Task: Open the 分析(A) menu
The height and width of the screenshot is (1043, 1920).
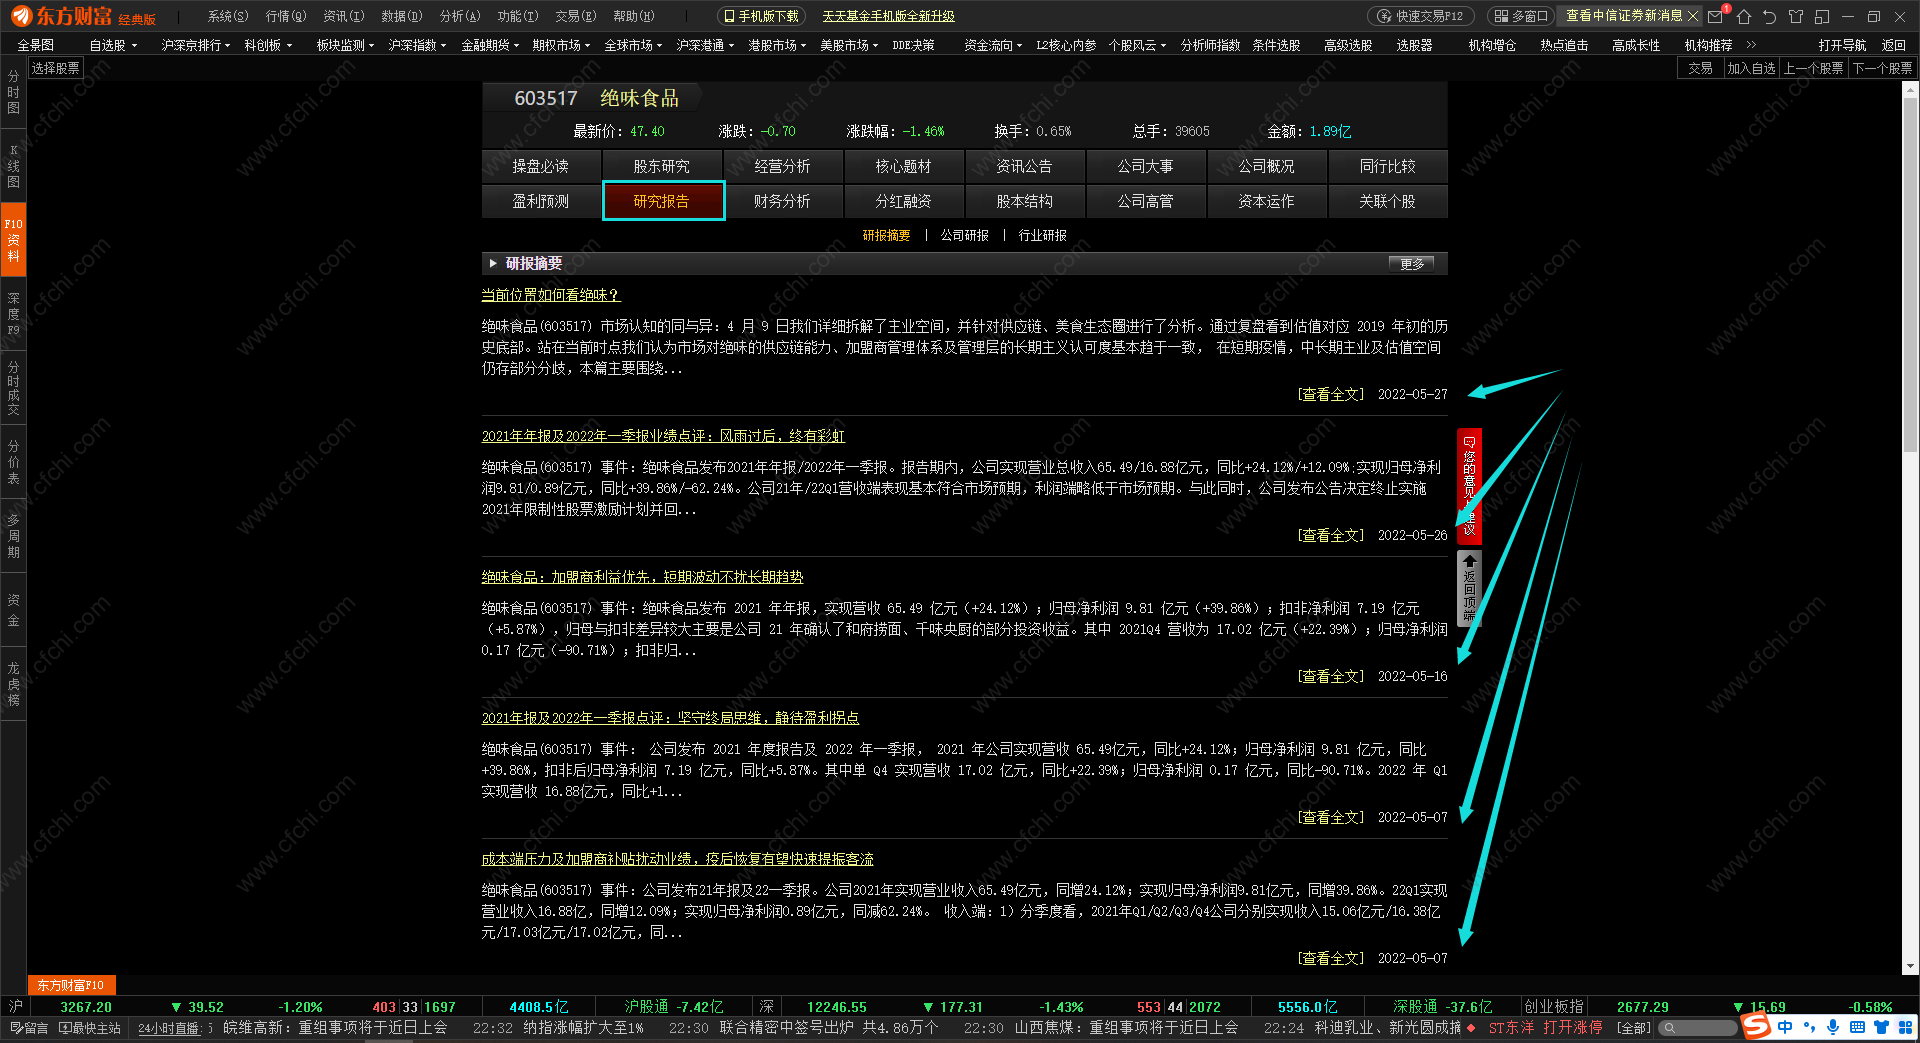Action: 460,16
